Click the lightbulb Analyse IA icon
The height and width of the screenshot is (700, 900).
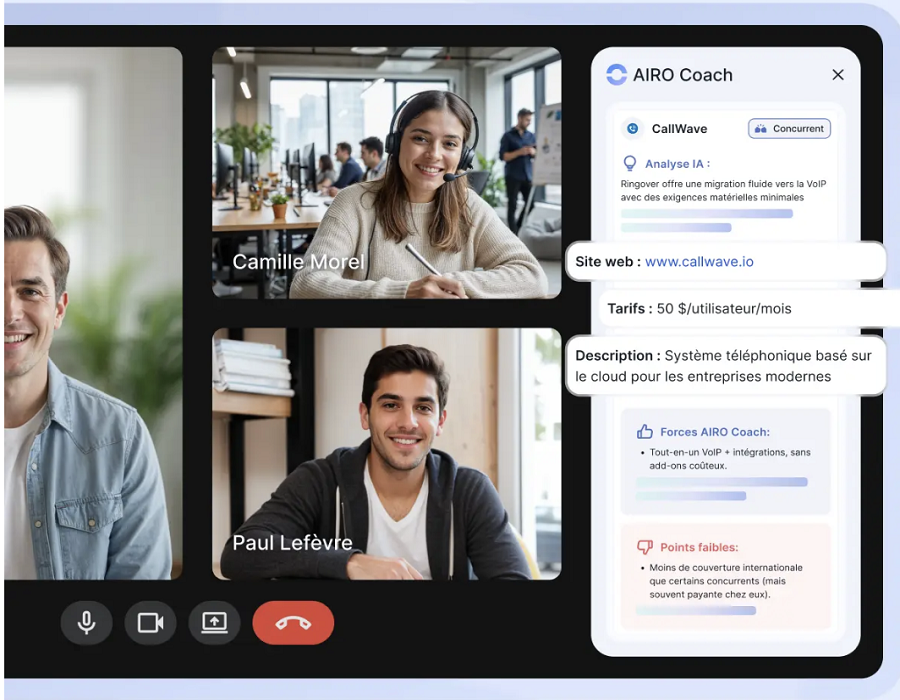pyautogui.click(x=630, y=163)
